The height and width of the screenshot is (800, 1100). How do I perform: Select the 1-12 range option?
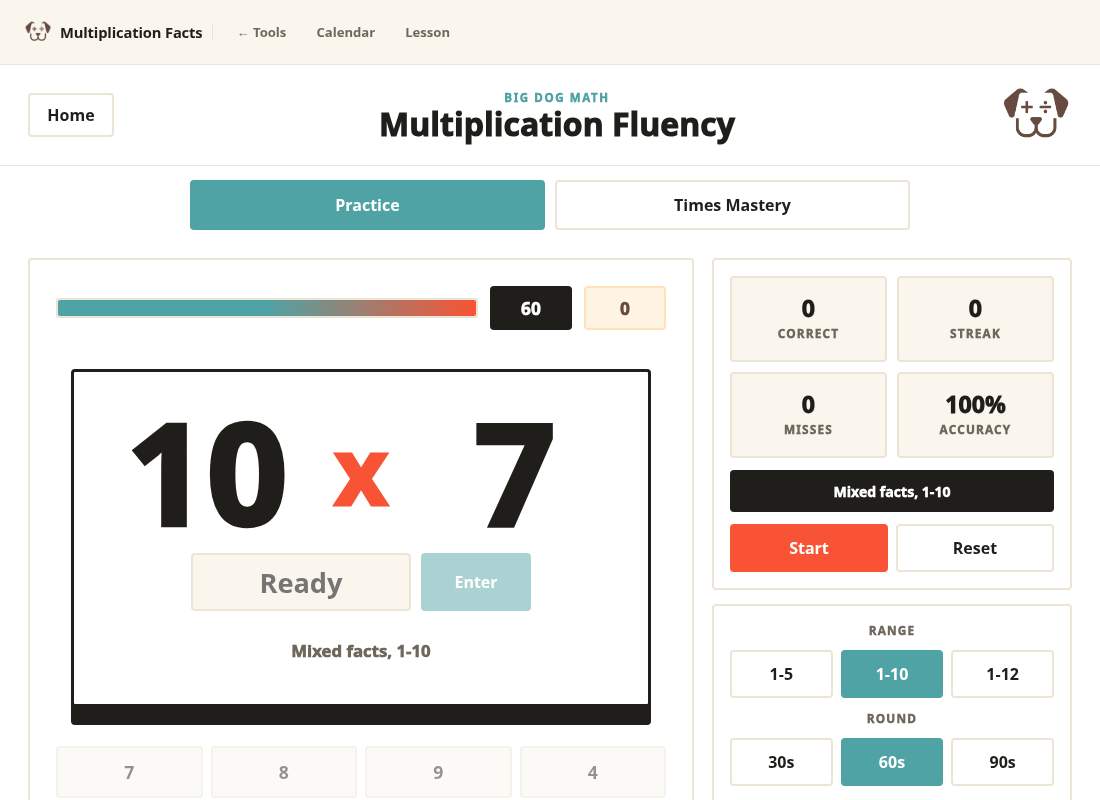coord(1002,674)
